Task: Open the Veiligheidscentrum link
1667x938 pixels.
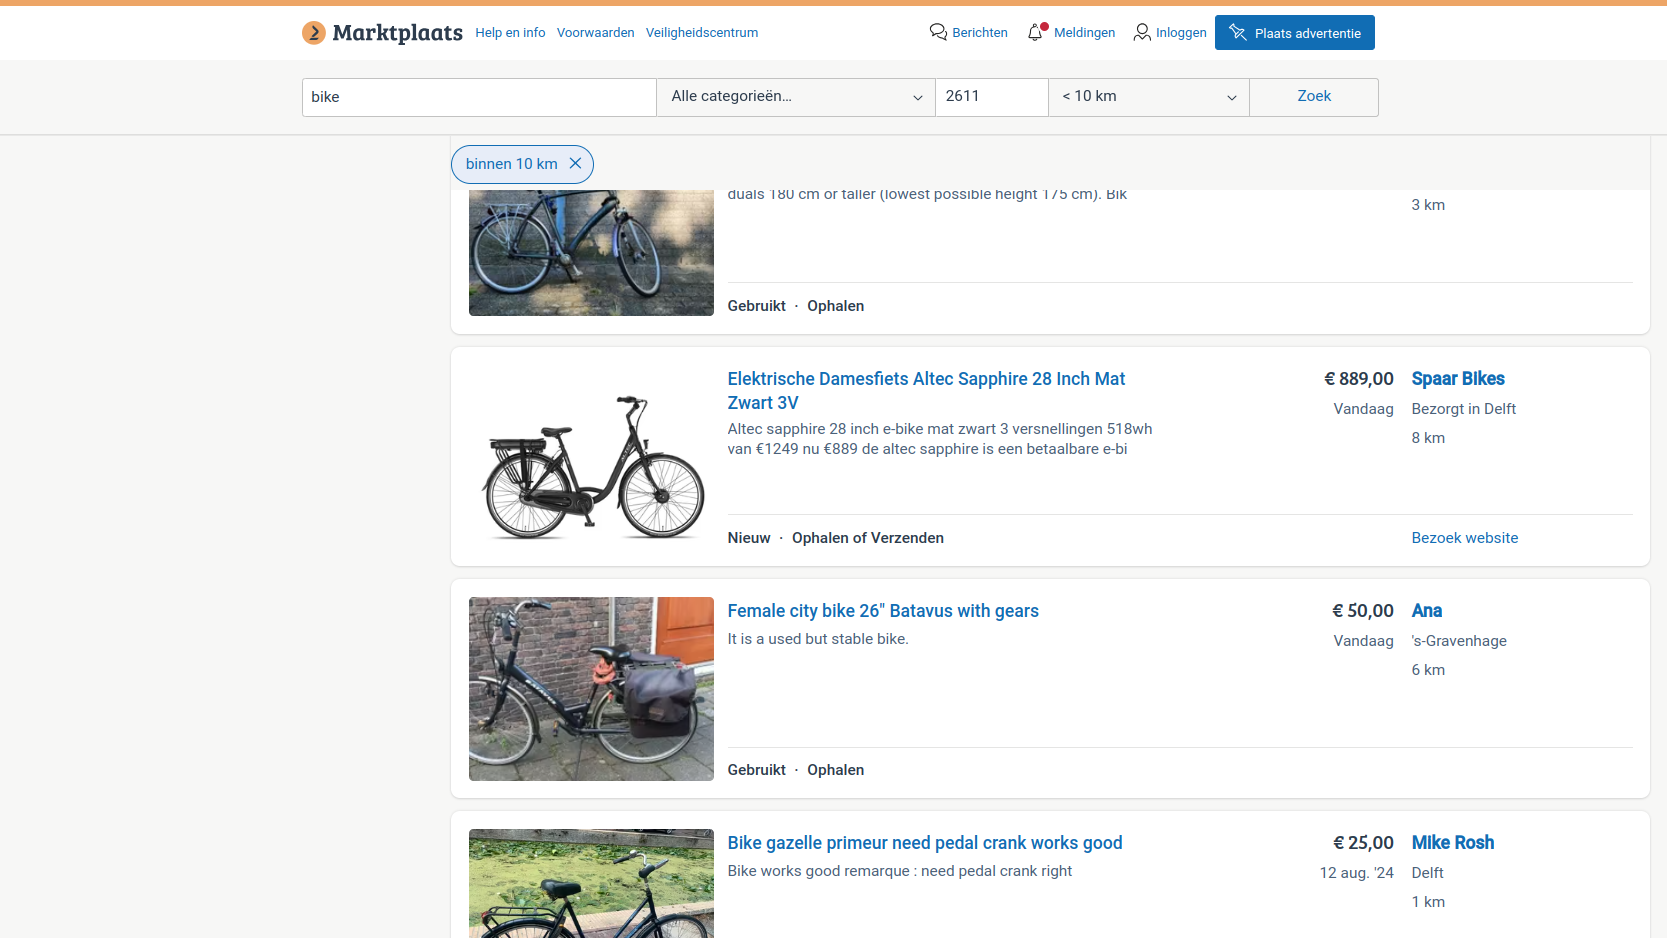Action: click(x=702, y=33)
